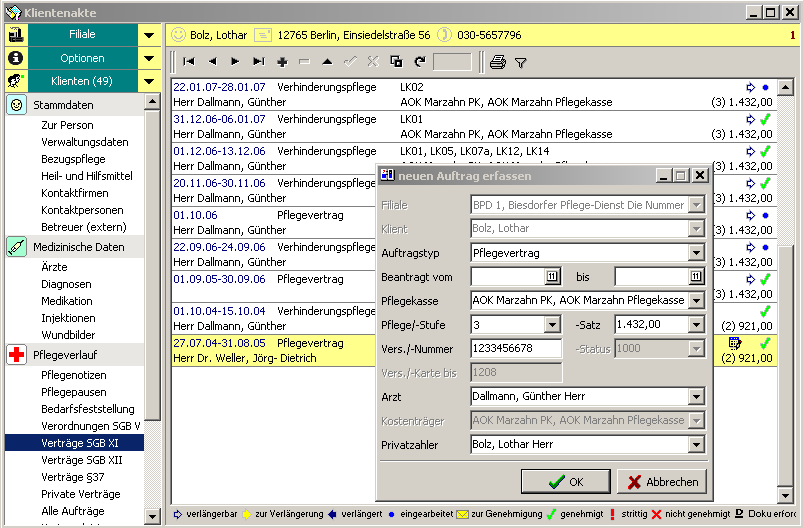Image resolution: width=803 pixels, height=528 pixels.
Task: Jump to the first record in toolbar
Action: tap(188, 62)
